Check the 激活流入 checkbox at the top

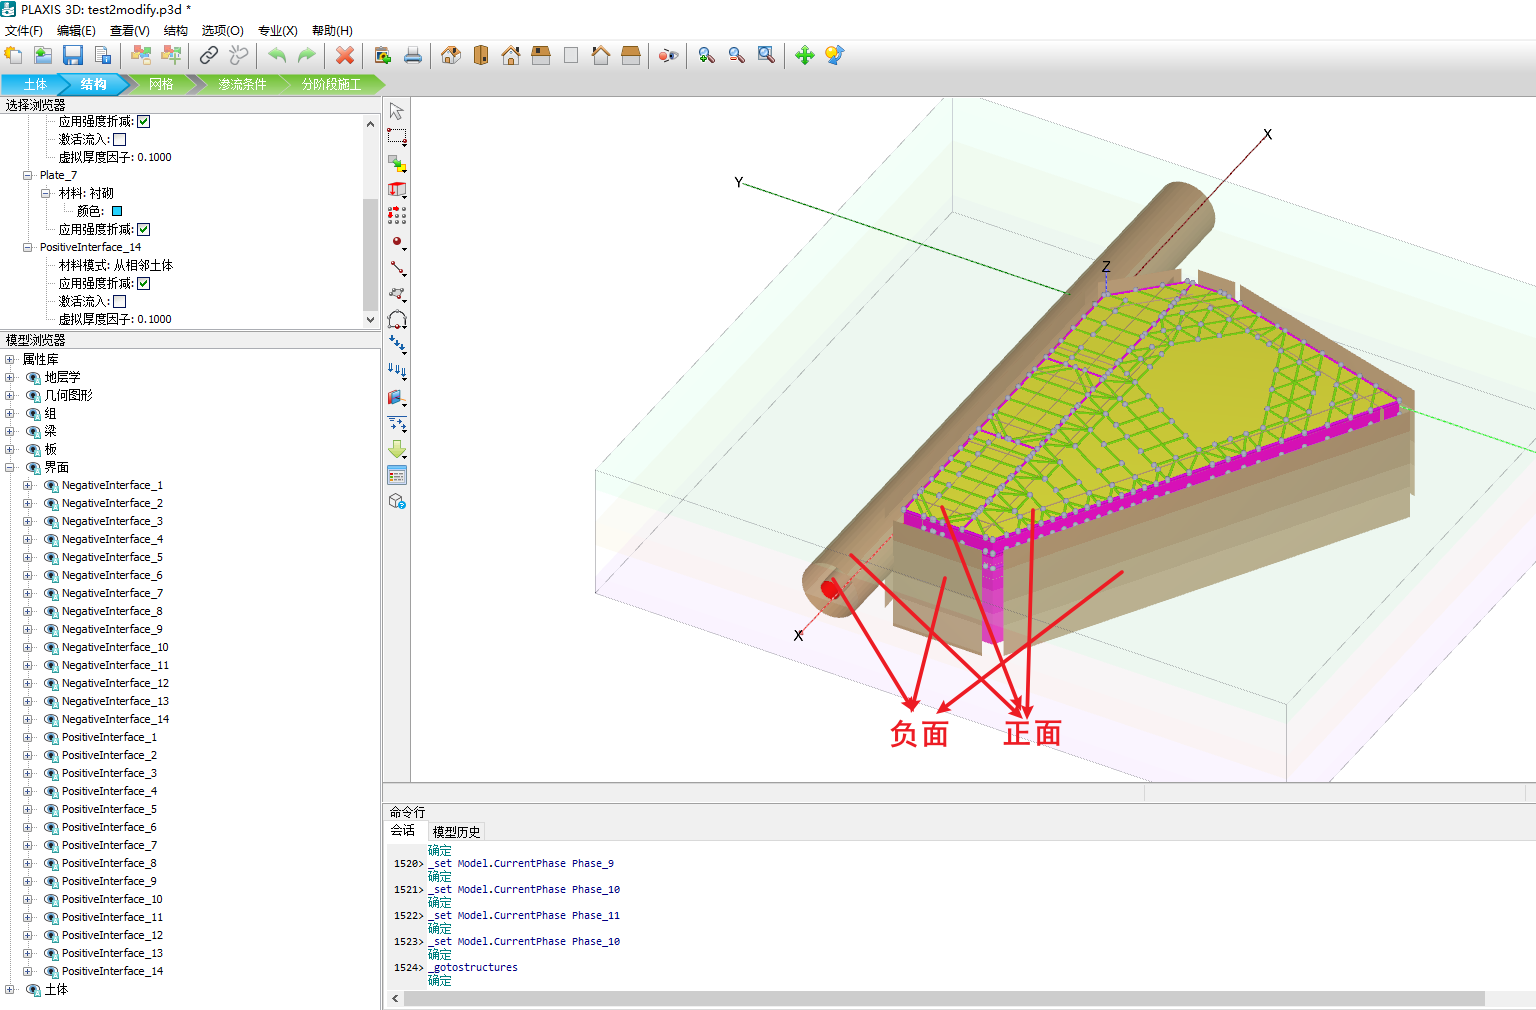point(119,139)
